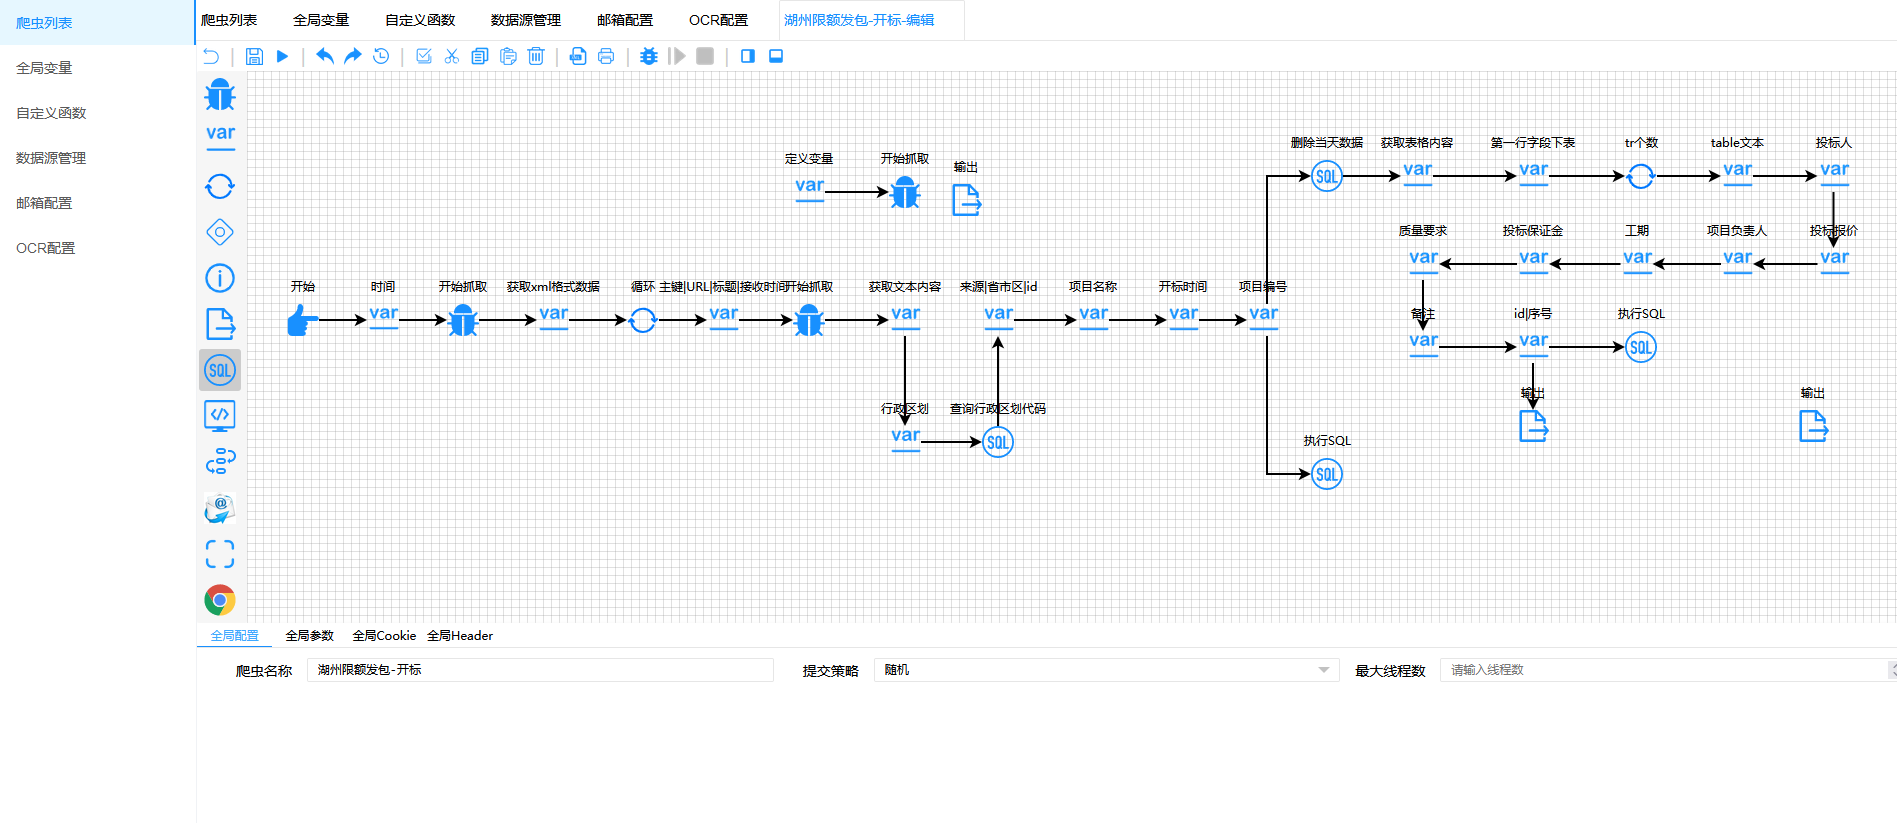Viewport: 1897px width, 840px height.
Task: Switch to the 全局Cookie bottom tab
Action: coord(384,636)
